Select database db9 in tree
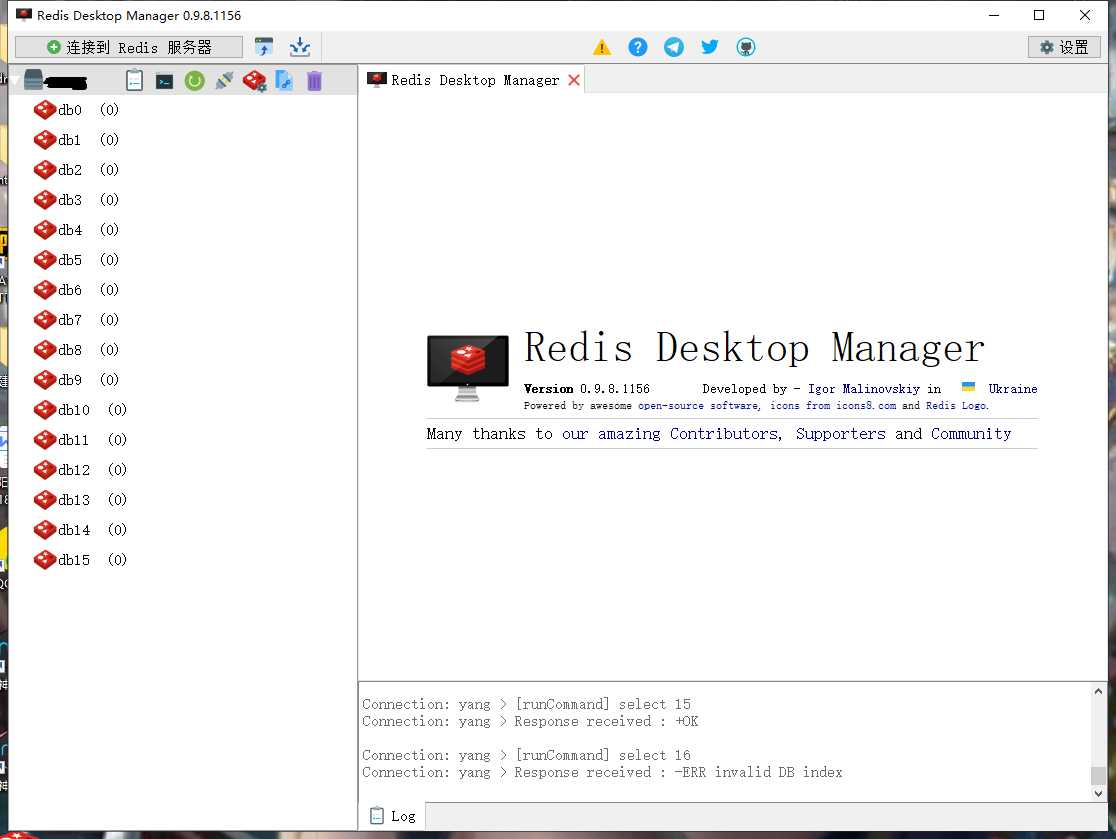 (76, 379)
